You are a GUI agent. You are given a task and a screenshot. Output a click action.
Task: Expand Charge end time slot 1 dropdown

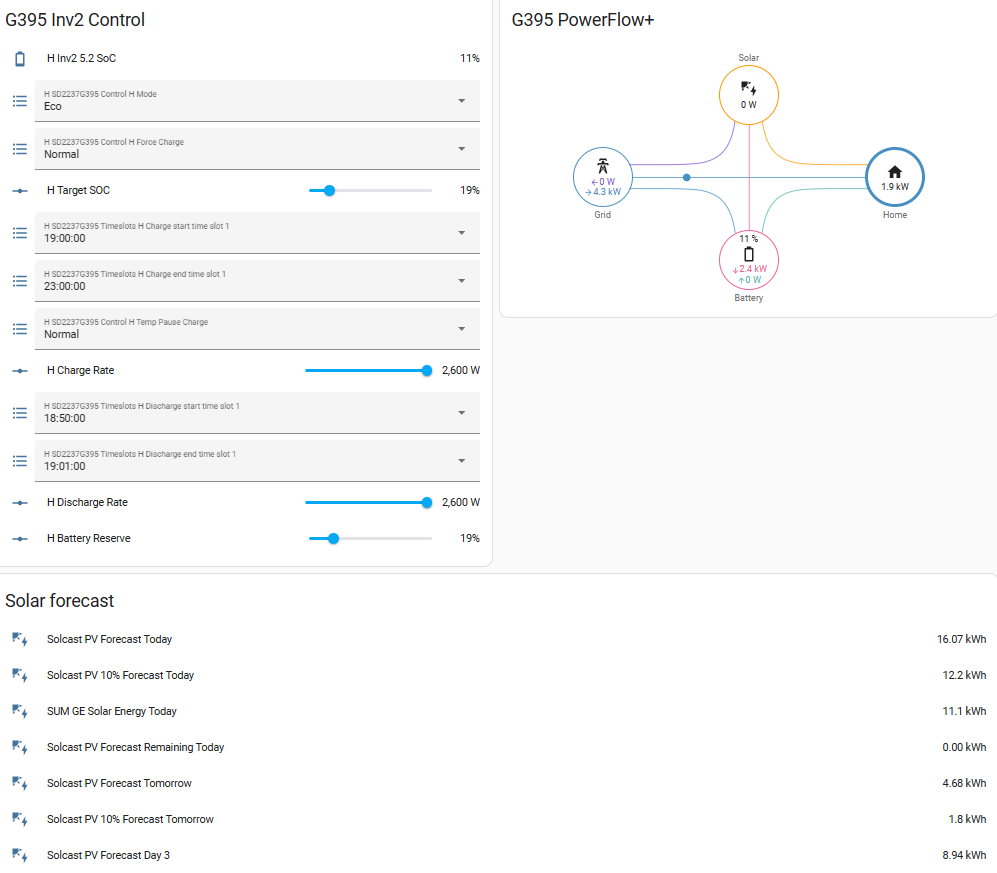[x=258, y=281]
